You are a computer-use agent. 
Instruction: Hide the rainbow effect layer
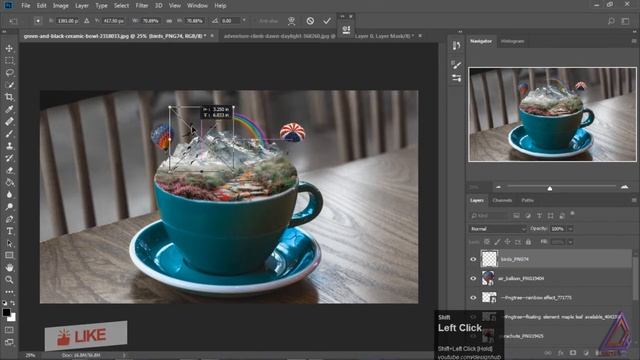coord(473,298)
